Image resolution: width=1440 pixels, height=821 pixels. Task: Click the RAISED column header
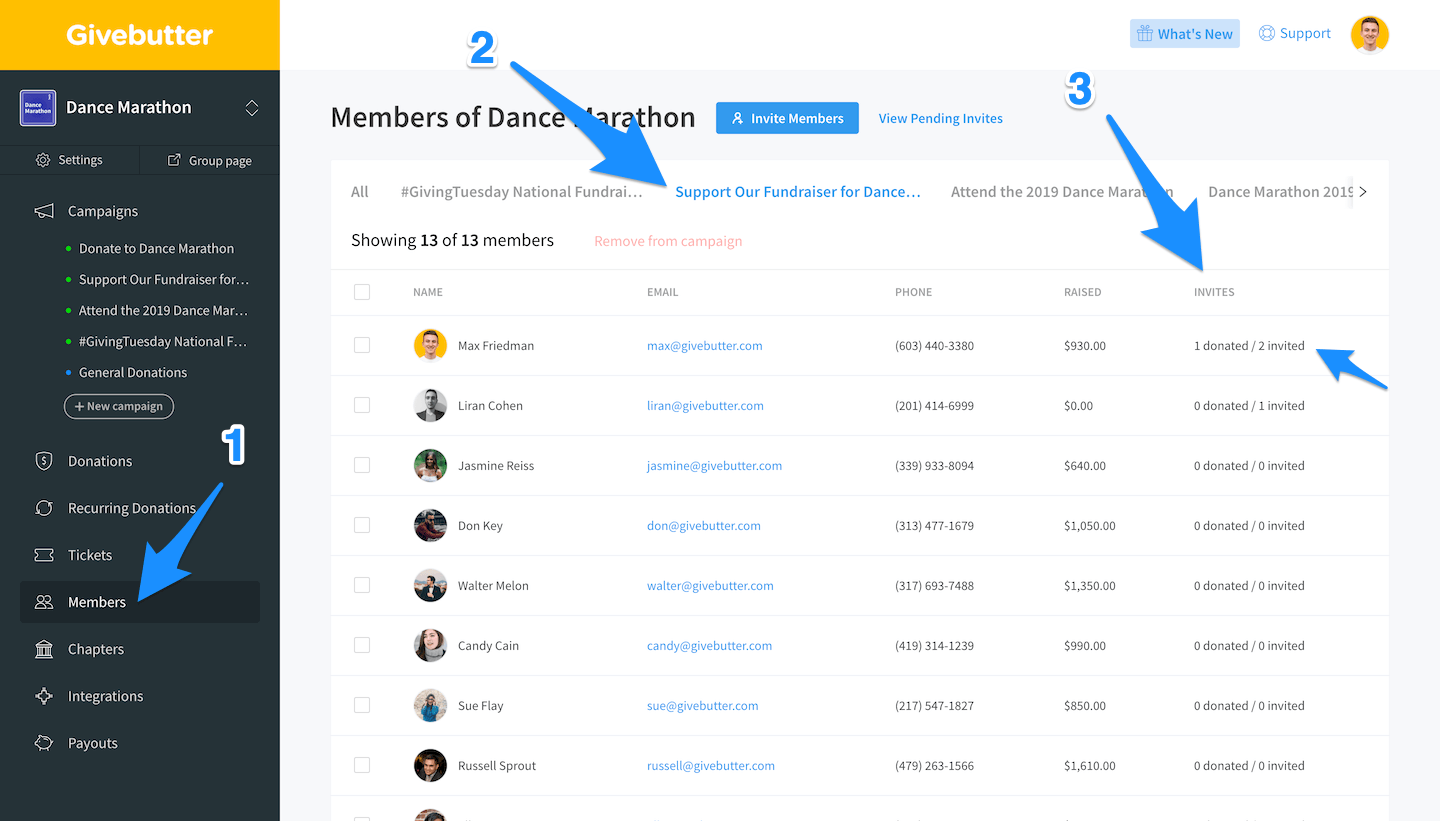(1082, 292)
